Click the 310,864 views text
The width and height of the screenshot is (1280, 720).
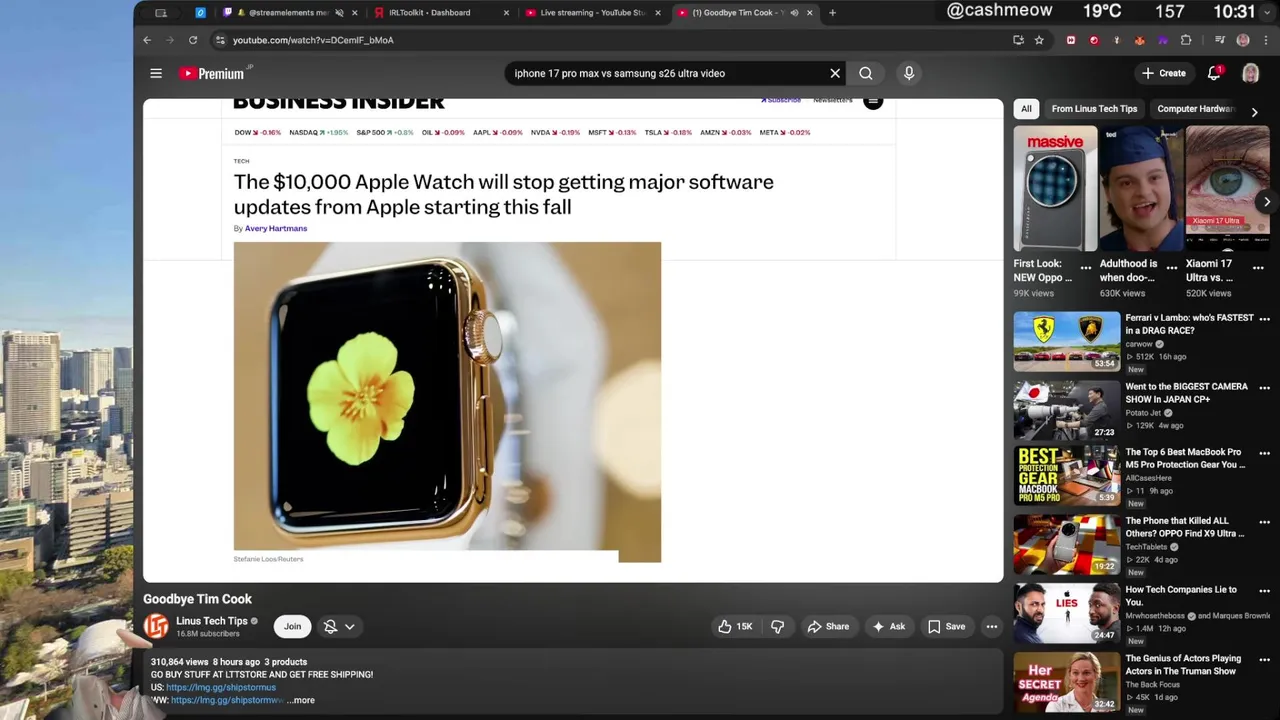point(180,662)
